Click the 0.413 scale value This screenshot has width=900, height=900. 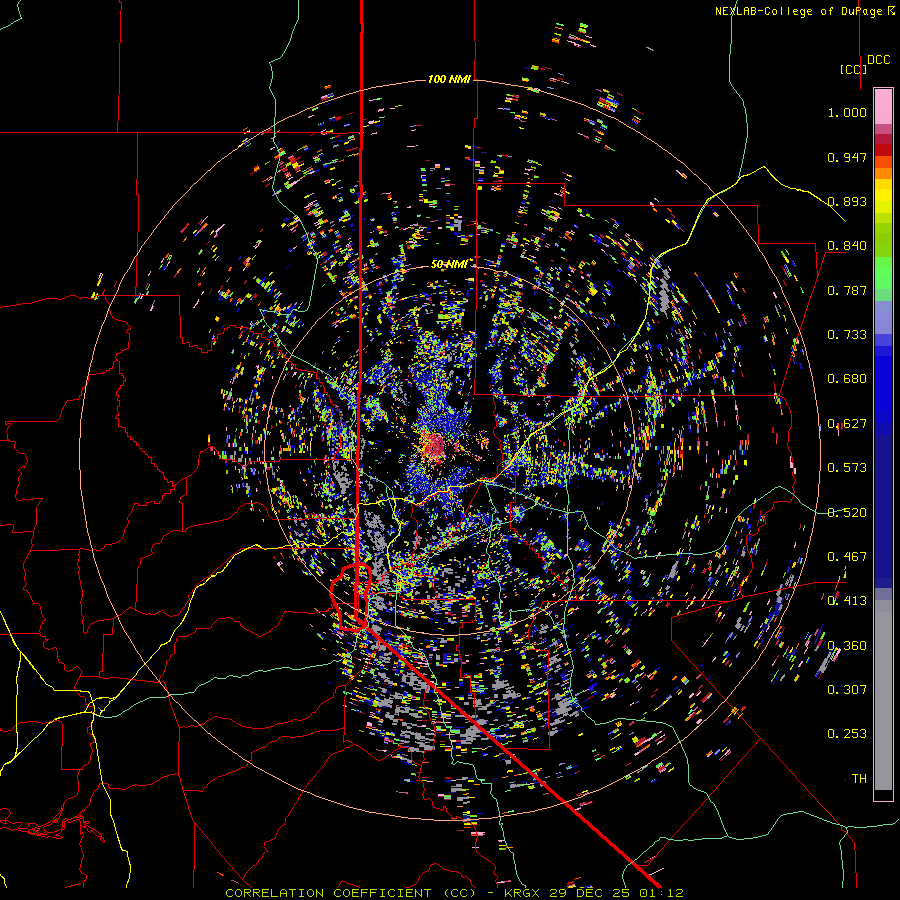coord(847,601)
